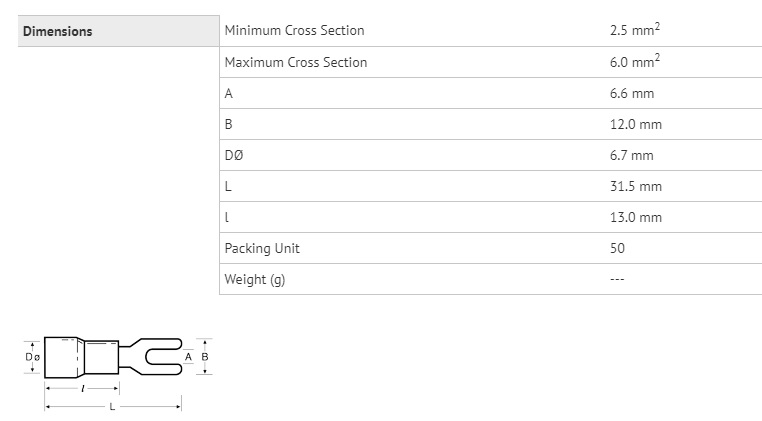Click the B dimension label in diagram
The height and width of the screenshot is (421, 762).
point(204,356)
